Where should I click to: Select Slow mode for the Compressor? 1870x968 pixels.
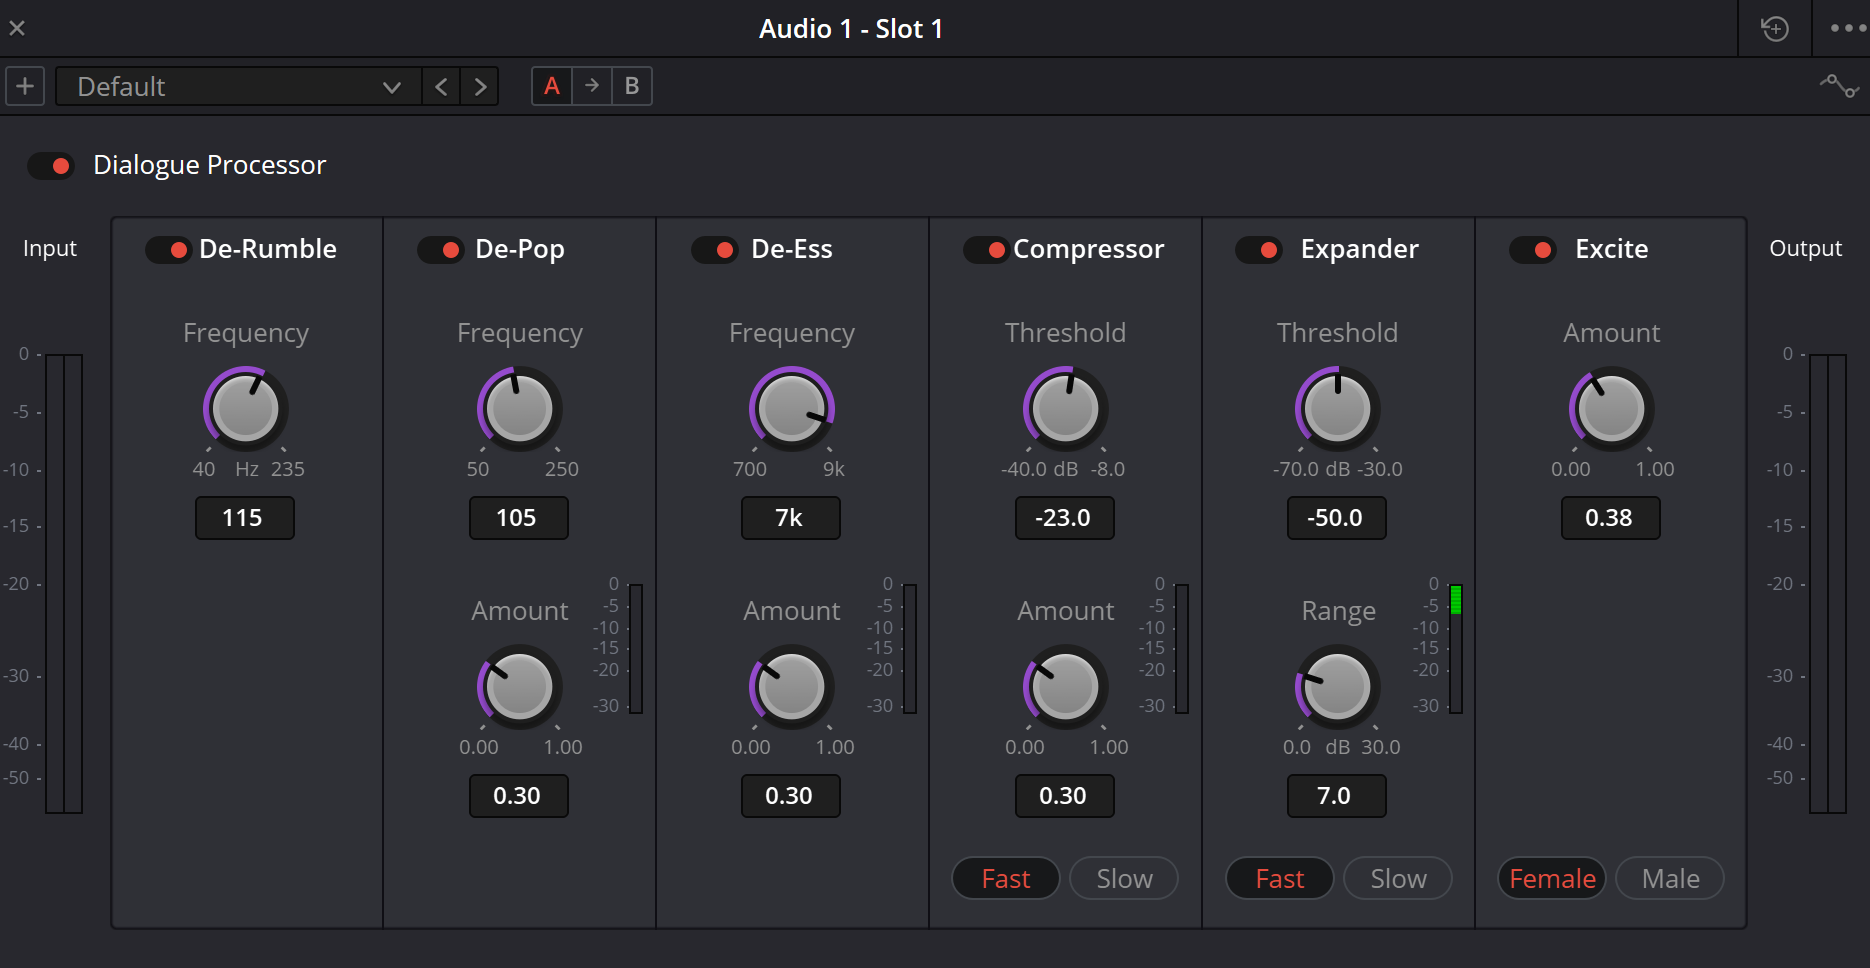click(1124, 878)
